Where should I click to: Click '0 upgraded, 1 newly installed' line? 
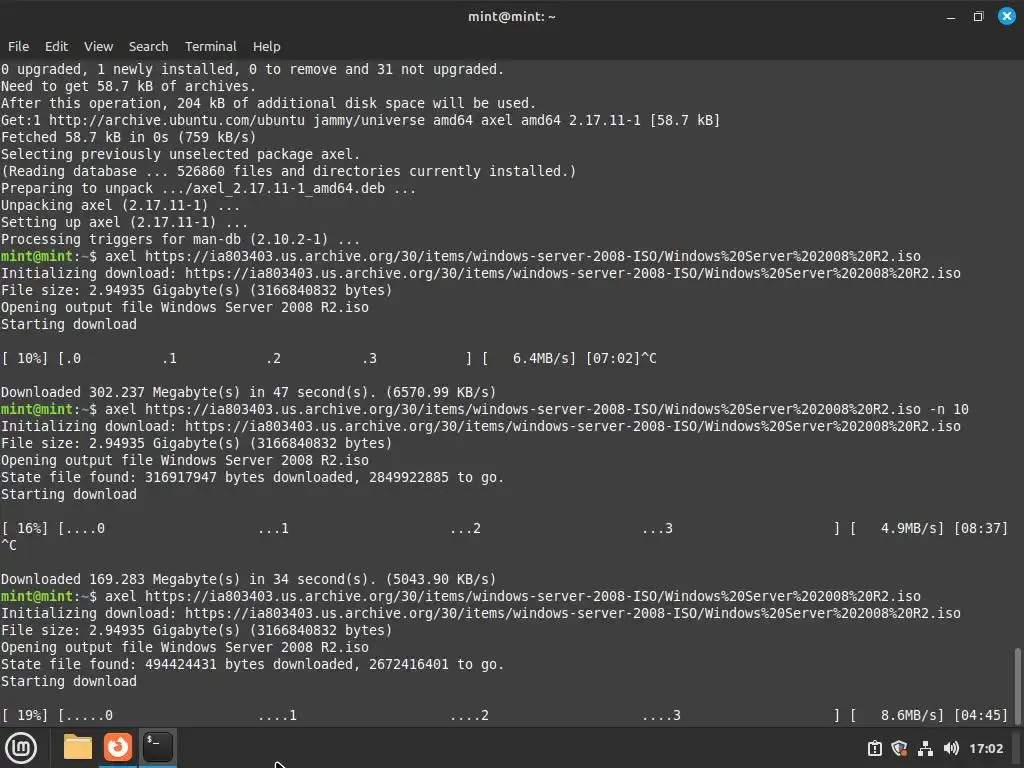(x=252, y=69)
